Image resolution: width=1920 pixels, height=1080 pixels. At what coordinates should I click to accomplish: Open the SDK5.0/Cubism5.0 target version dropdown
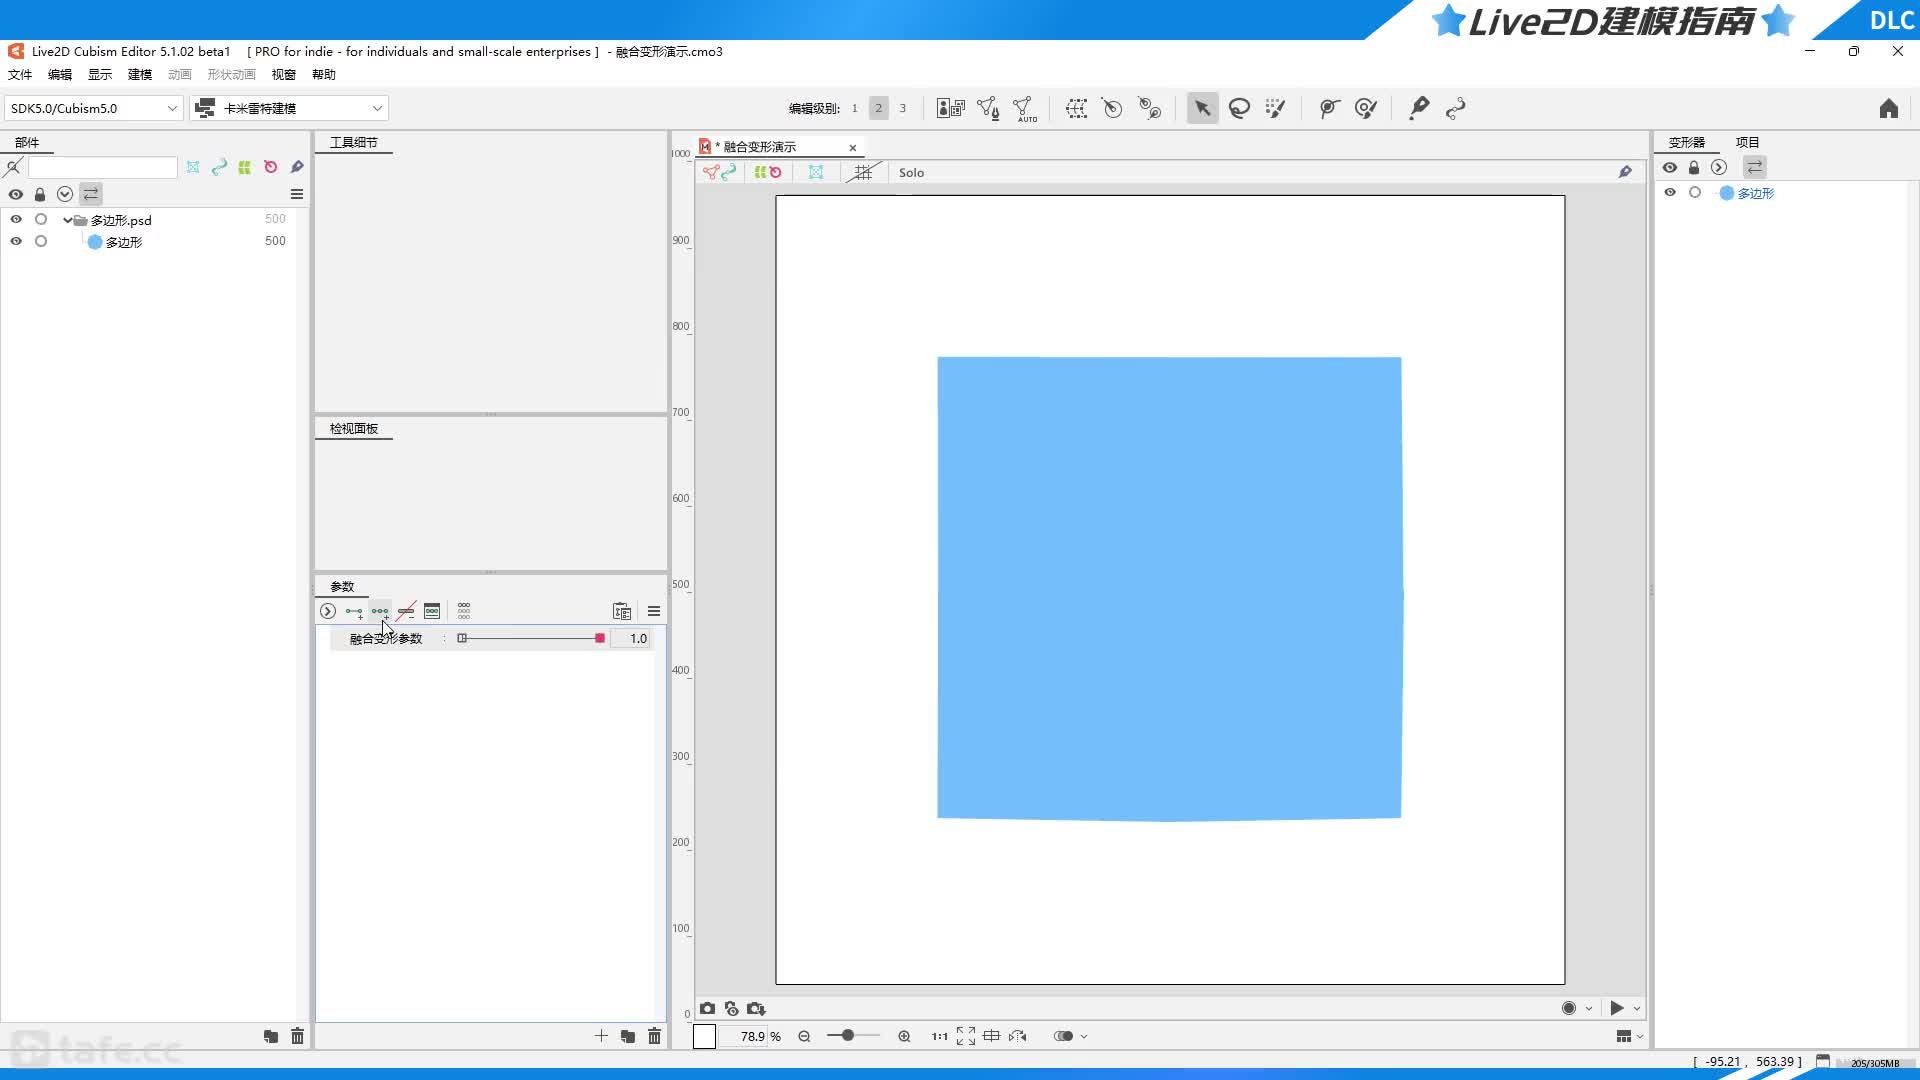pyautogui.click(x=92, y=108)
